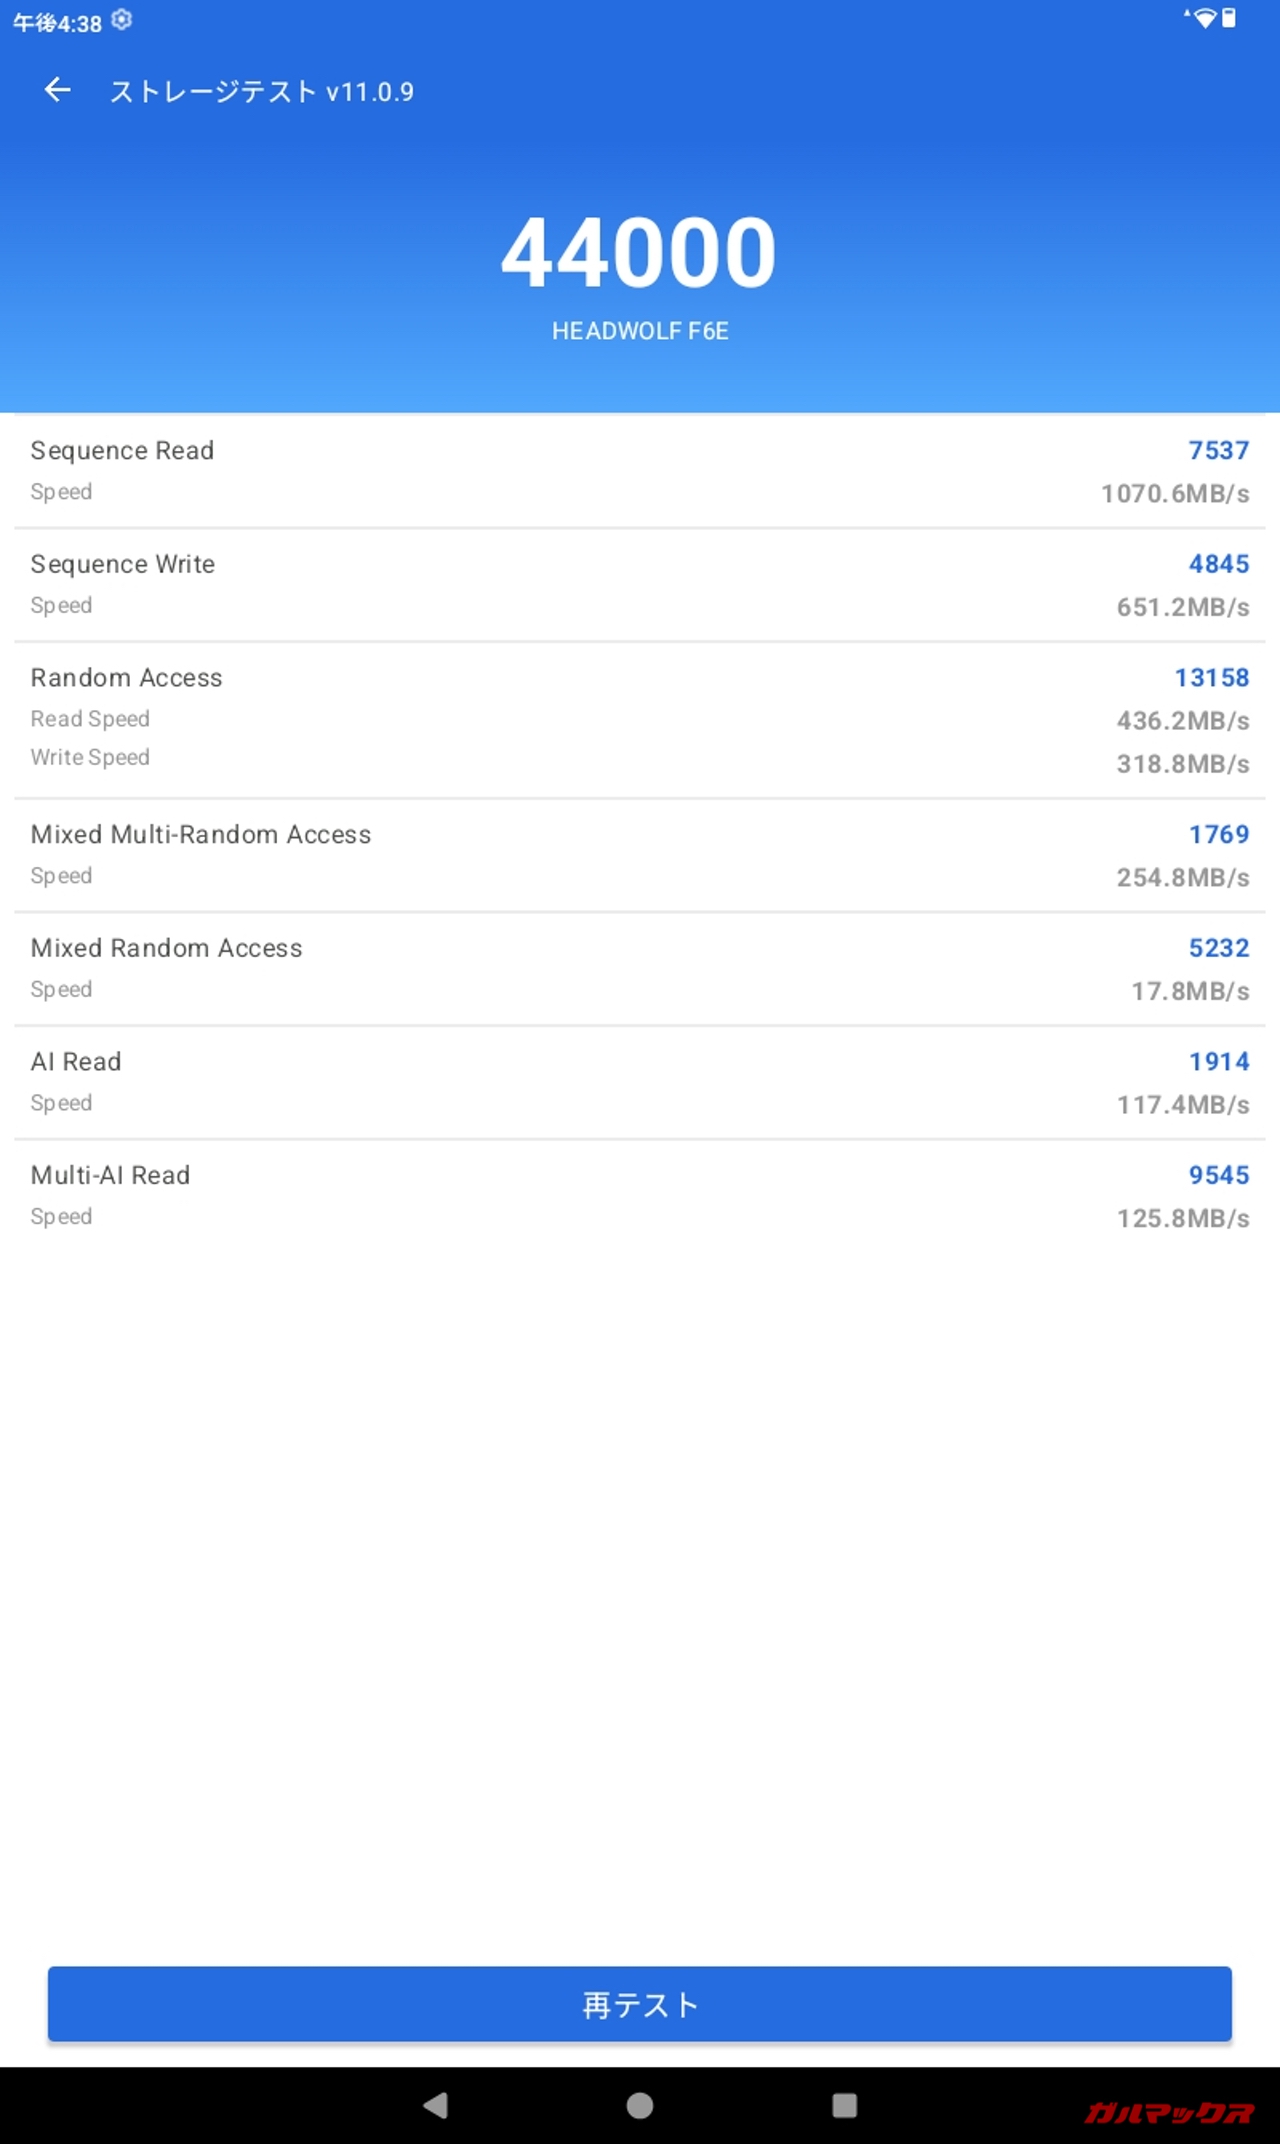1280x2144 pixels.
Task: Tap the settings gear in status bar
Action: pos(122,20)
